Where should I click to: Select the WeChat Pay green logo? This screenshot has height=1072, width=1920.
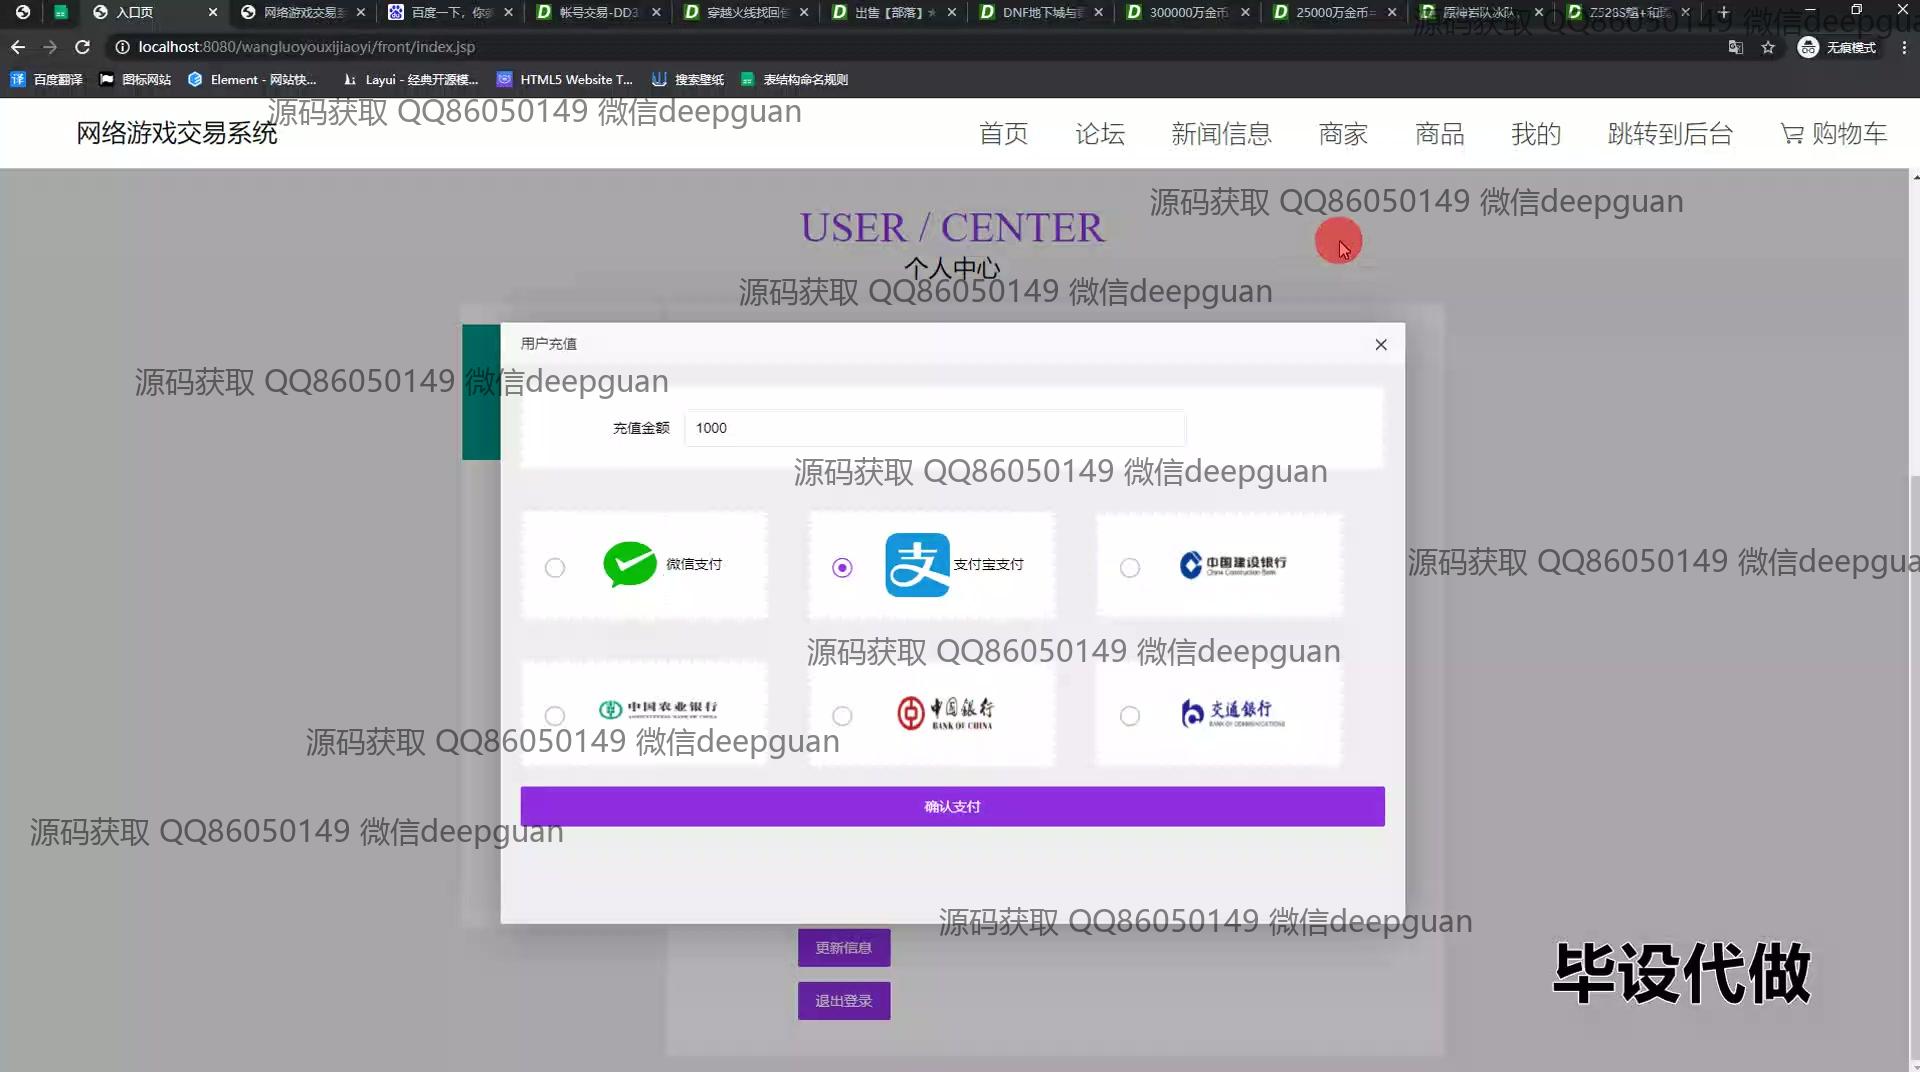pyautogui.click(x=629, y=564)
